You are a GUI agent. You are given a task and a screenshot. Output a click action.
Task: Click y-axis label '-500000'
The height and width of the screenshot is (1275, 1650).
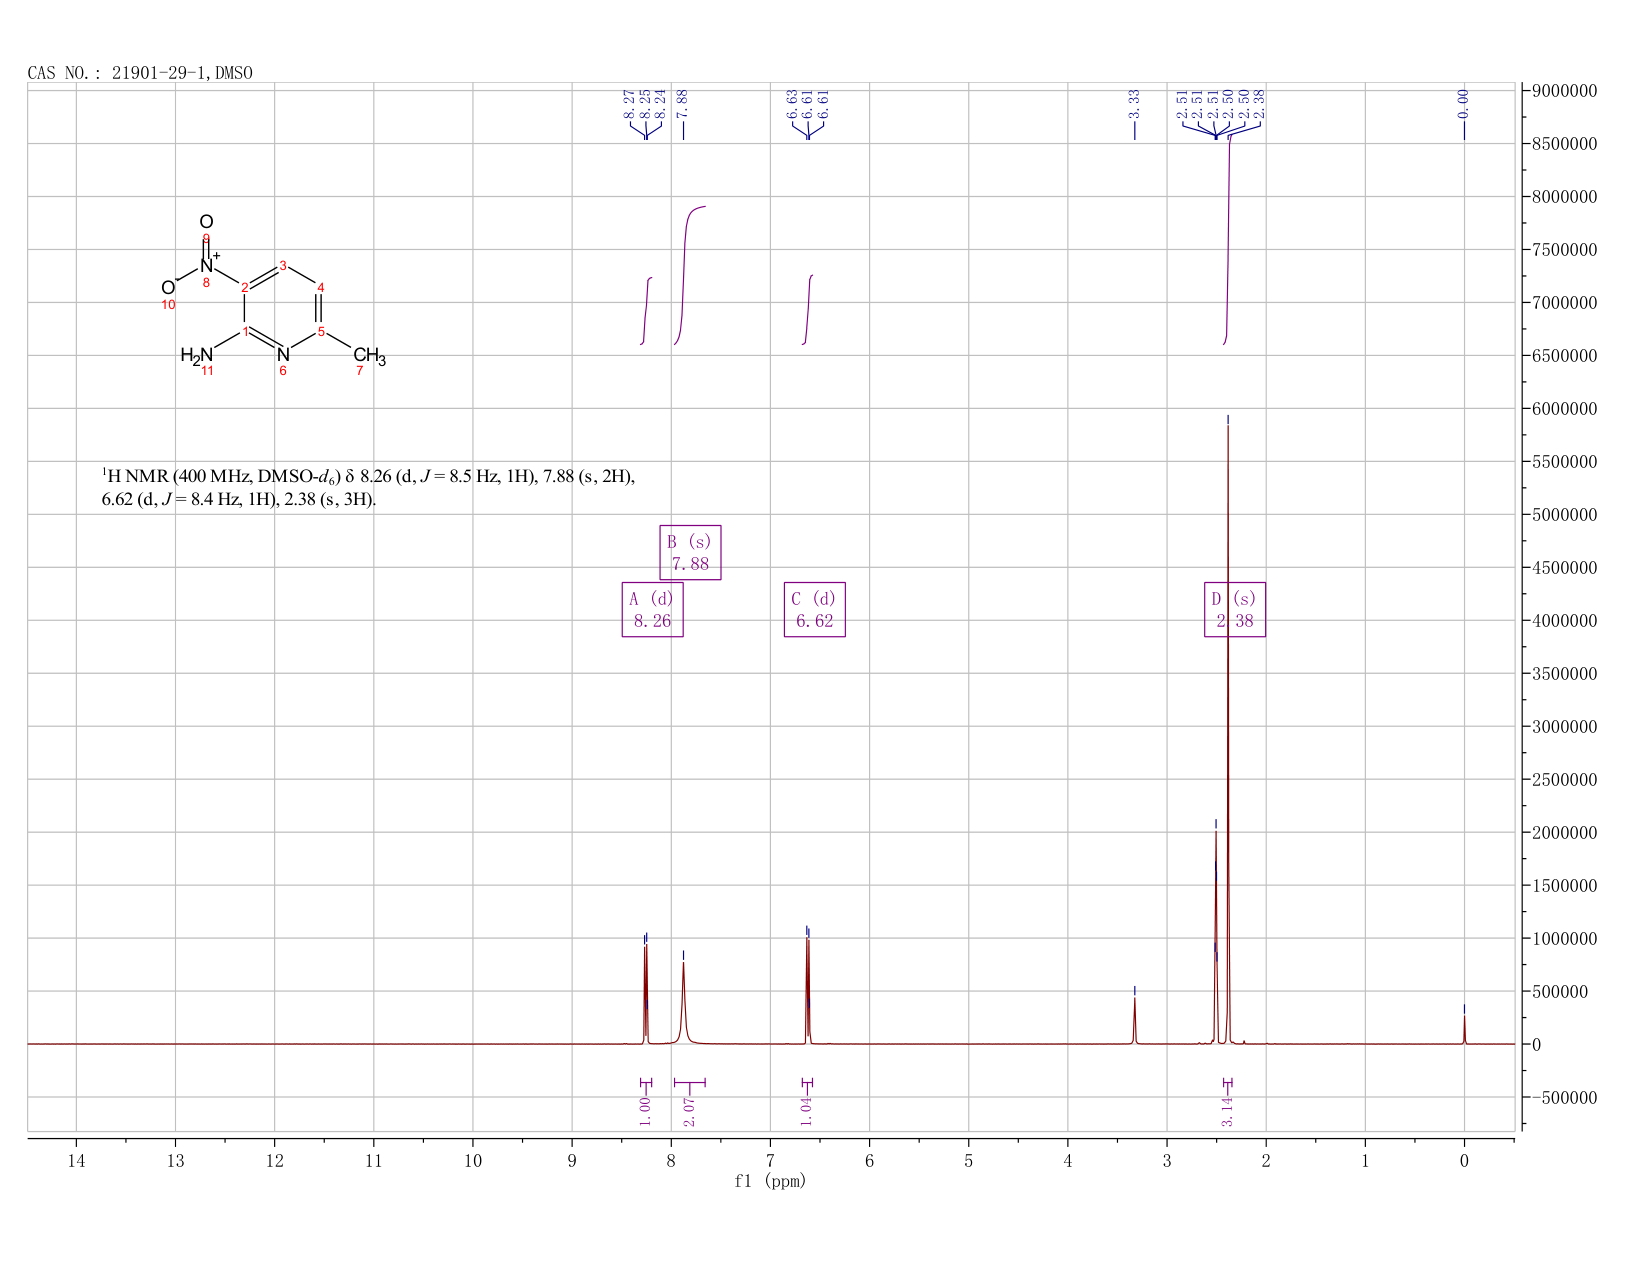click(x=1564, y=1097)
